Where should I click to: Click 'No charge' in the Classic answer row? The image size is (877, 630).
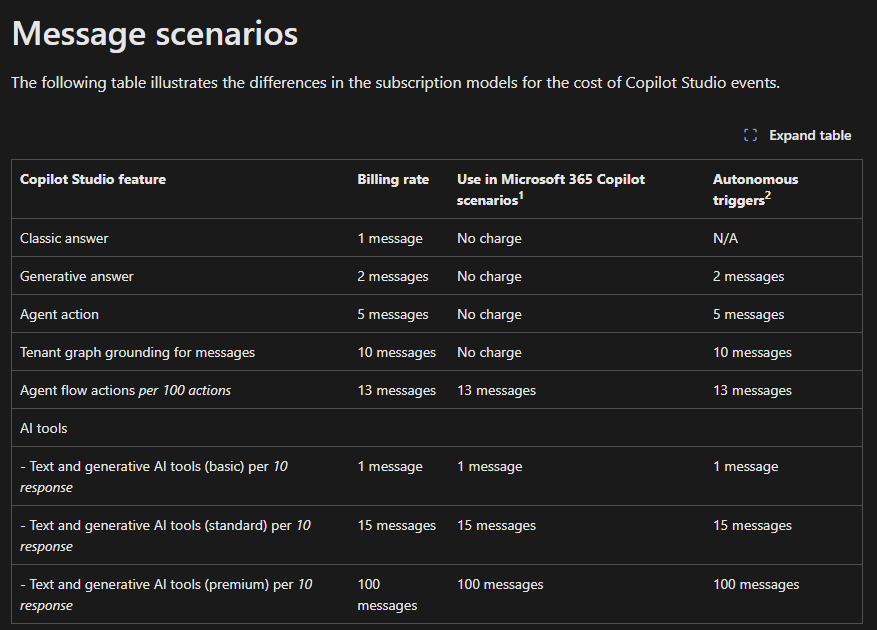click(489, 238)
